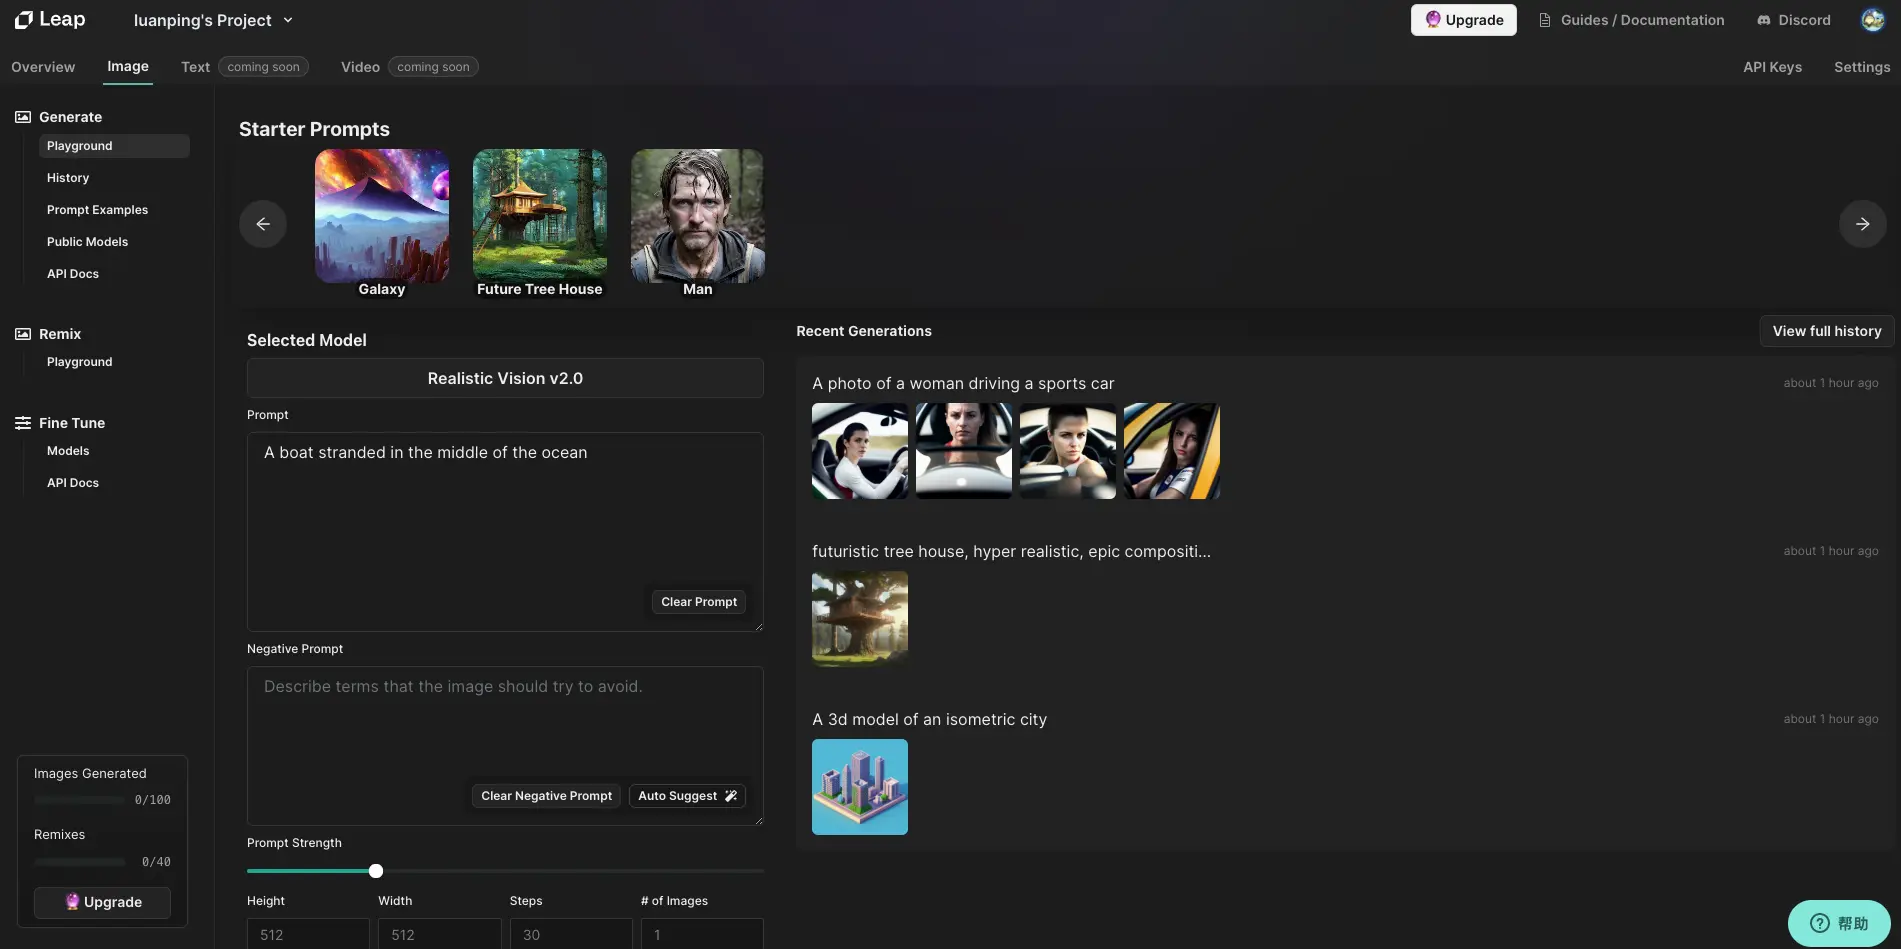Auto Suggest a negative prompt

(687, 796)
